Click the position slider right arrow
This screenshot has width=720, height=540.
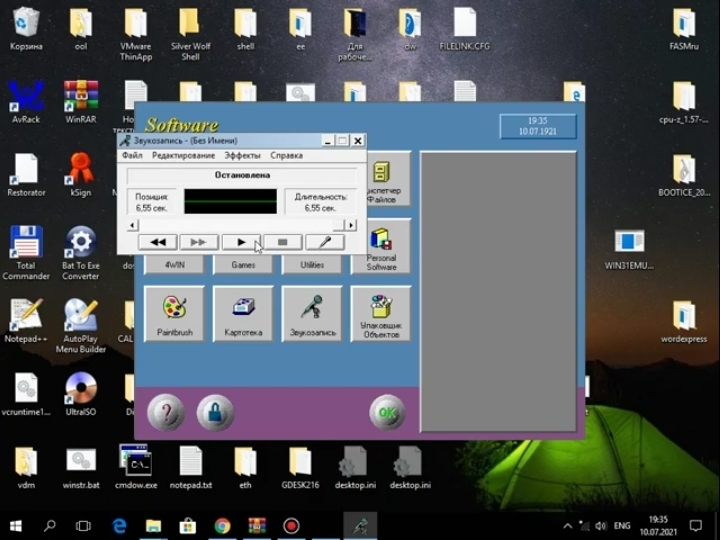tap(351, 226)
